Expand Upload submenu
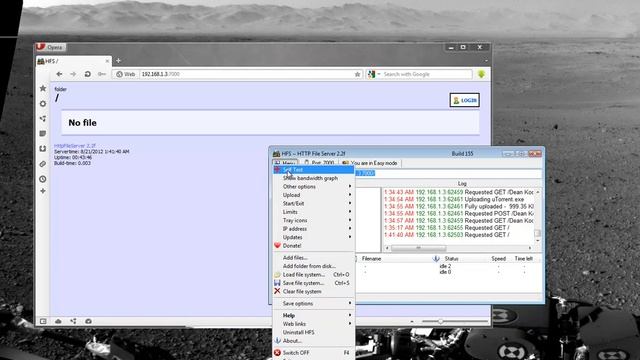Image resolution: width=640 pixels, height=360 pixels. coord(313,195)
